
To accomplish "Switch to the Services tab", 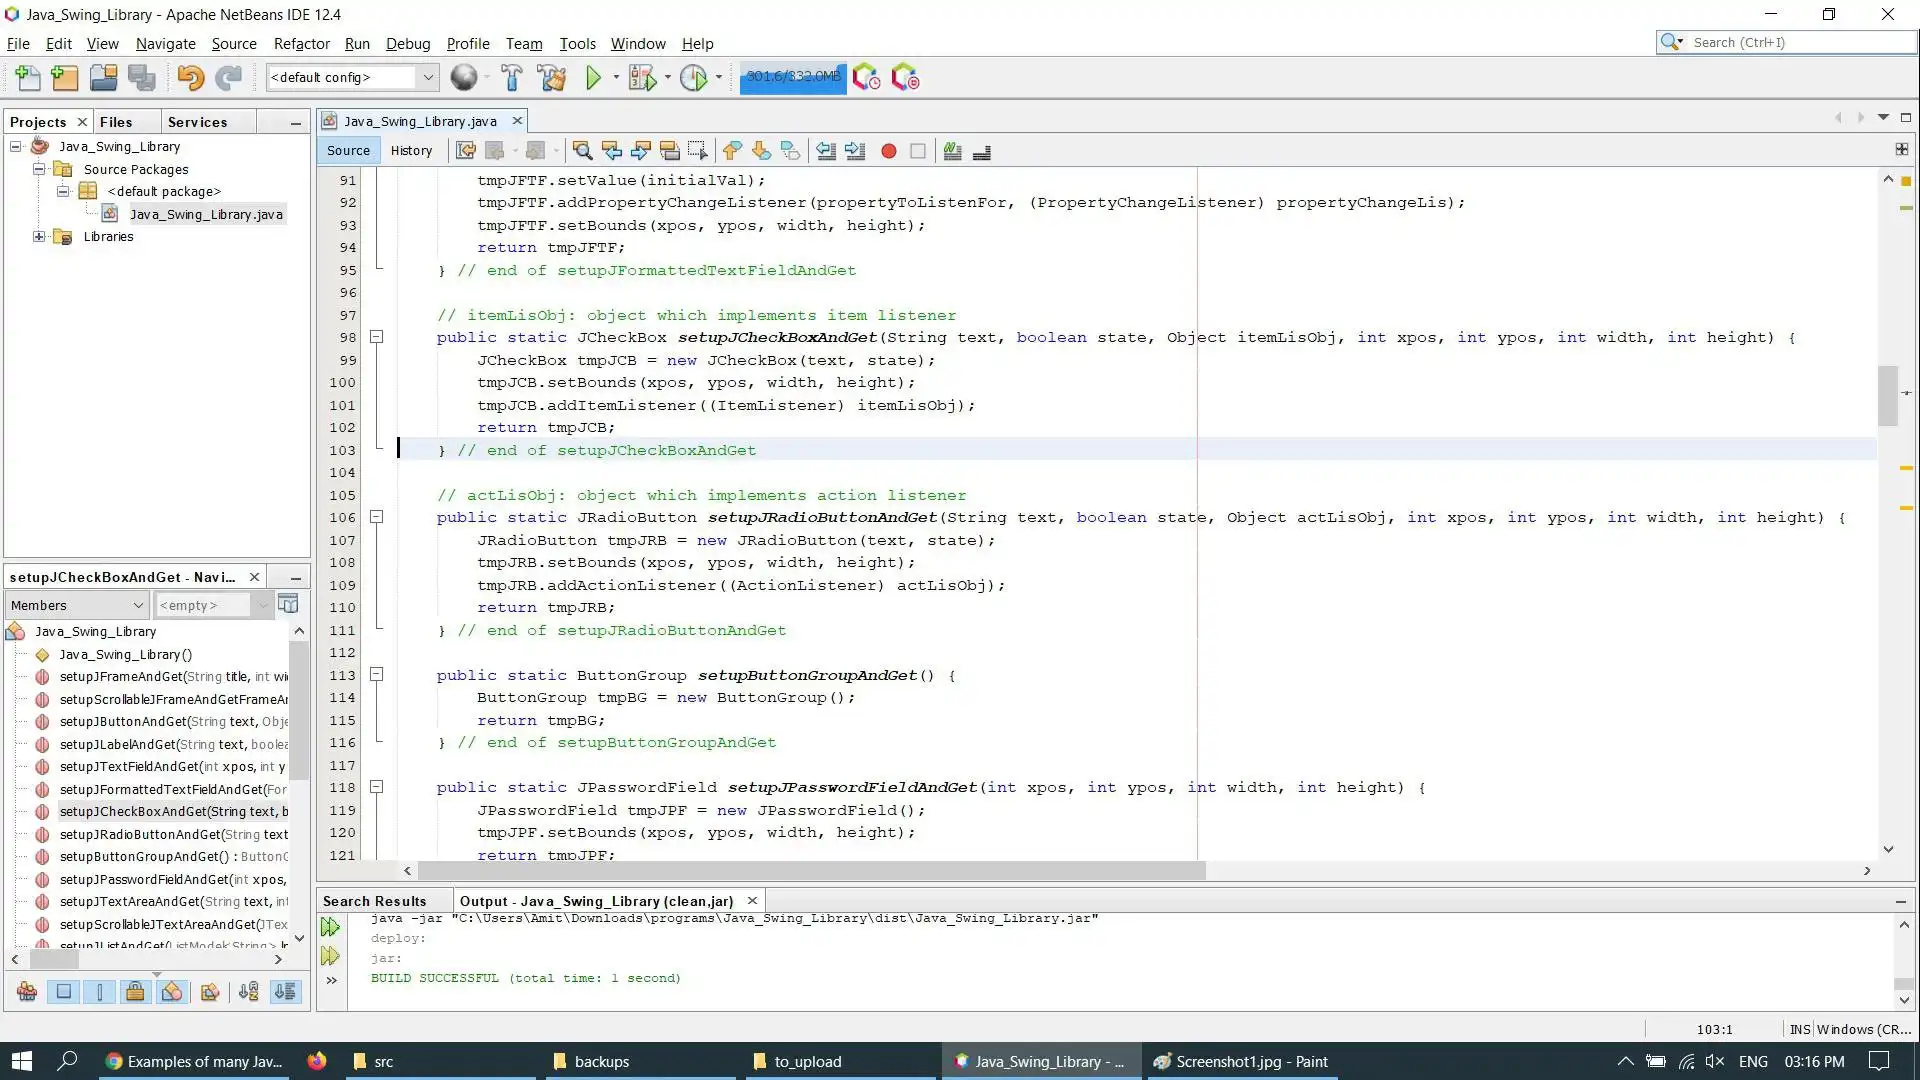I will [197, 122].
